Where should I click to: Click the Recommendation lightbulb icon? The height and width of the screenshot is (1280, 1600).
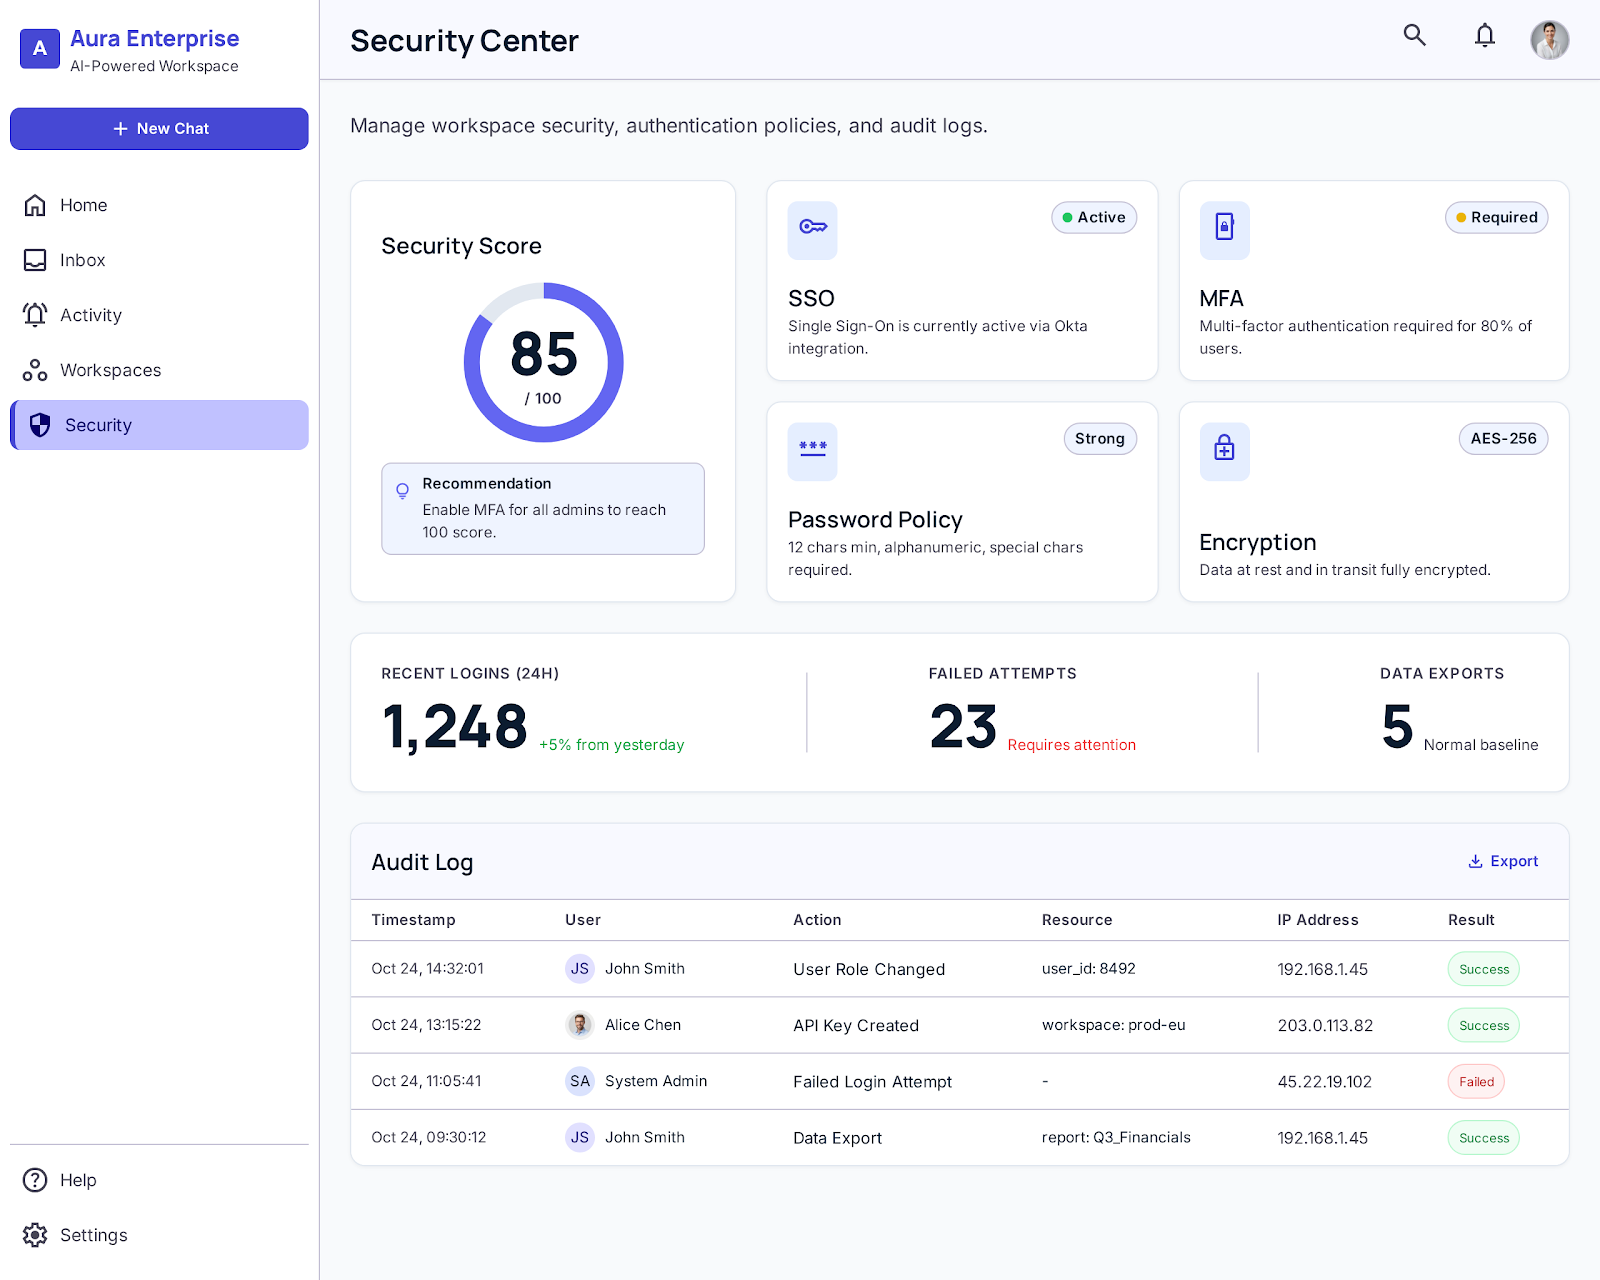click(402, 491)
